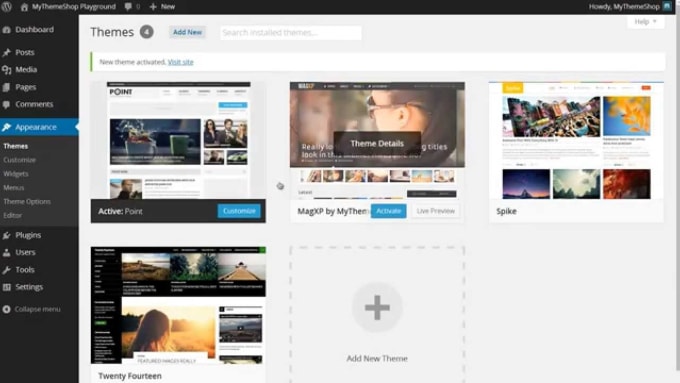Image resolution: width=680 pixels, height=383 pixels.
Task: Open the Menus submenu item
Action: click(x=13, y=188)
